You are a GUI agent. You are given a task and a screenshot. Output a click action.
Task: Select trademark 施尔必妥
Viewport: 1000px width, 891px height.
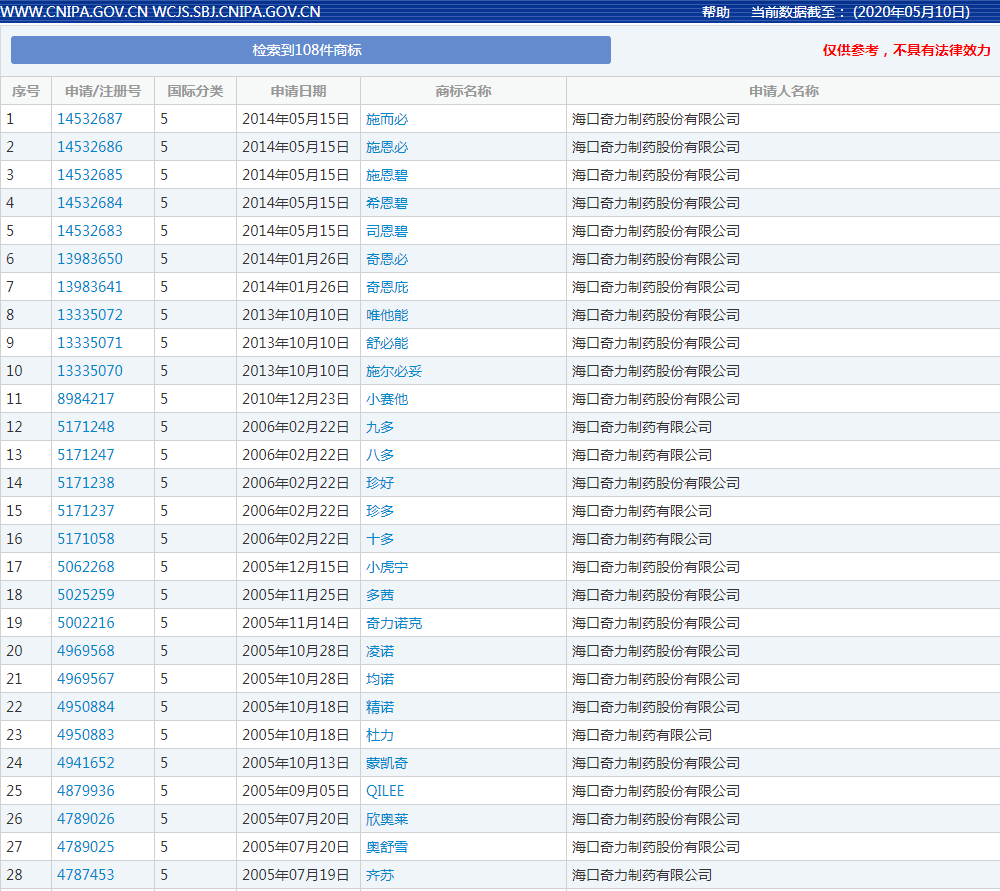click(x=394, y=371)
